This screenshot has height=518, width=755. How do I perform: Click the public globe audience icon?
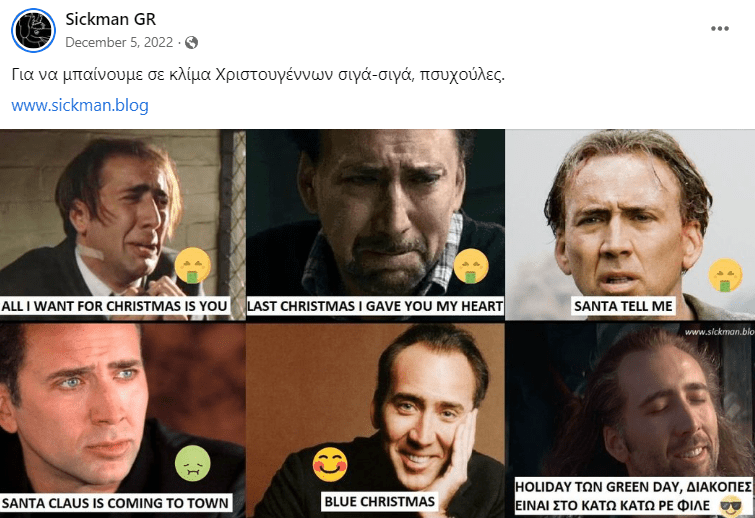click(x=191, y=42)
